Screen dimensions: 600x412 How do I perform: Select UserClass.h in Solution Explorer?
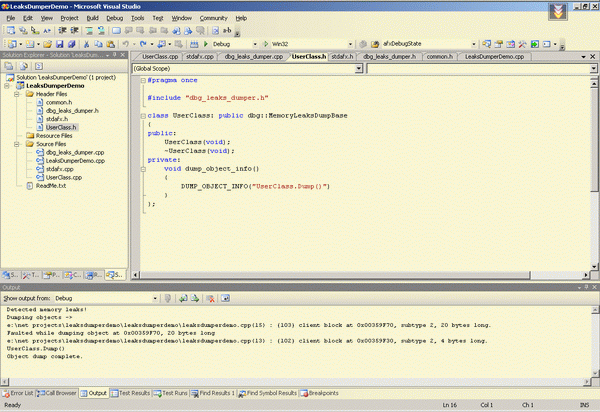(x=61, y=127)
